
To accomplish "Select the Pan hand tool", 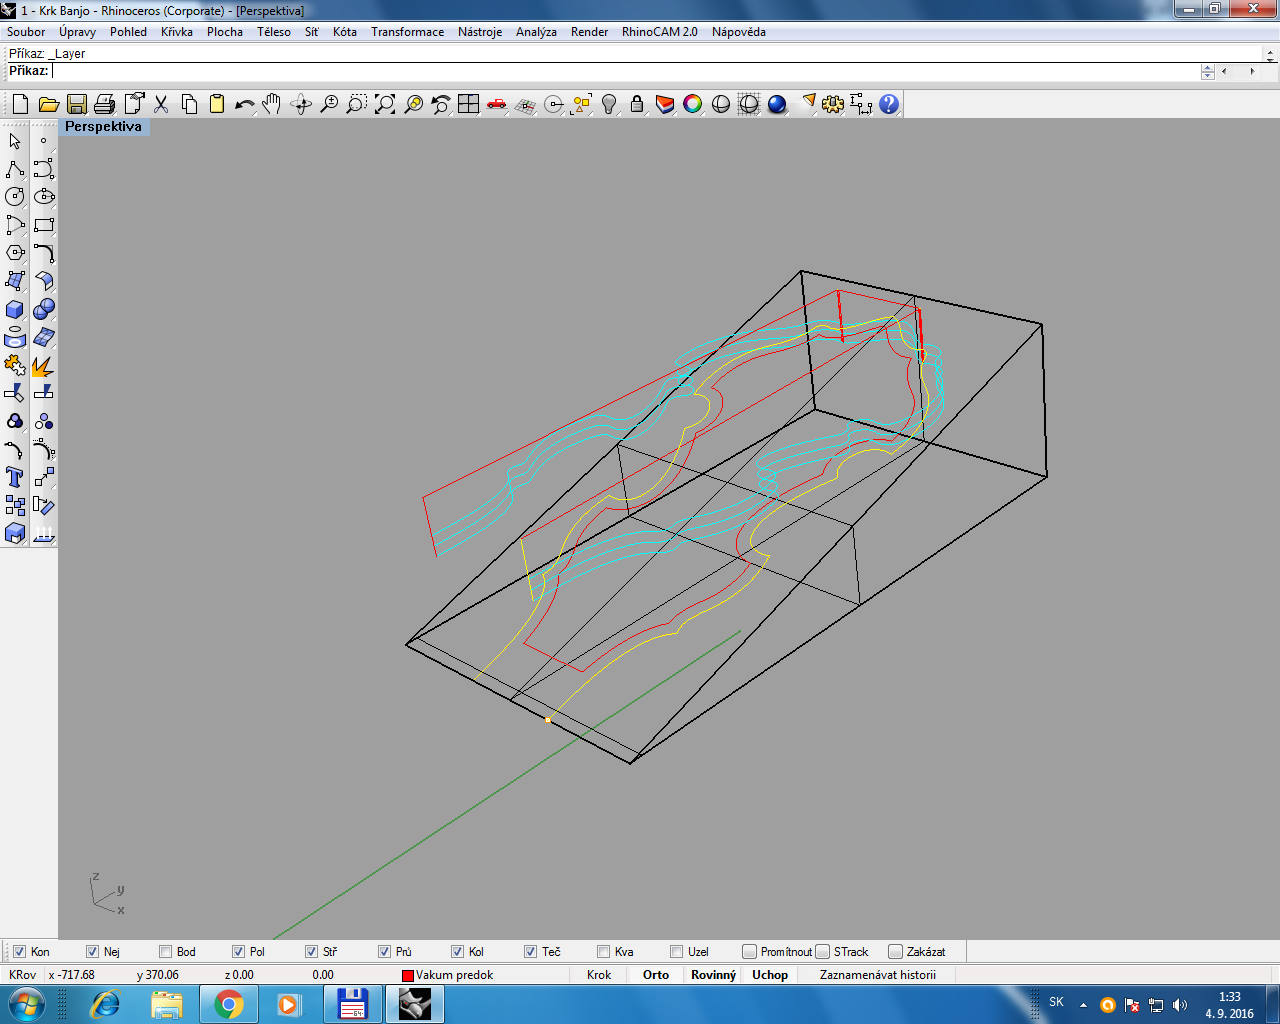I will (272, 104).
